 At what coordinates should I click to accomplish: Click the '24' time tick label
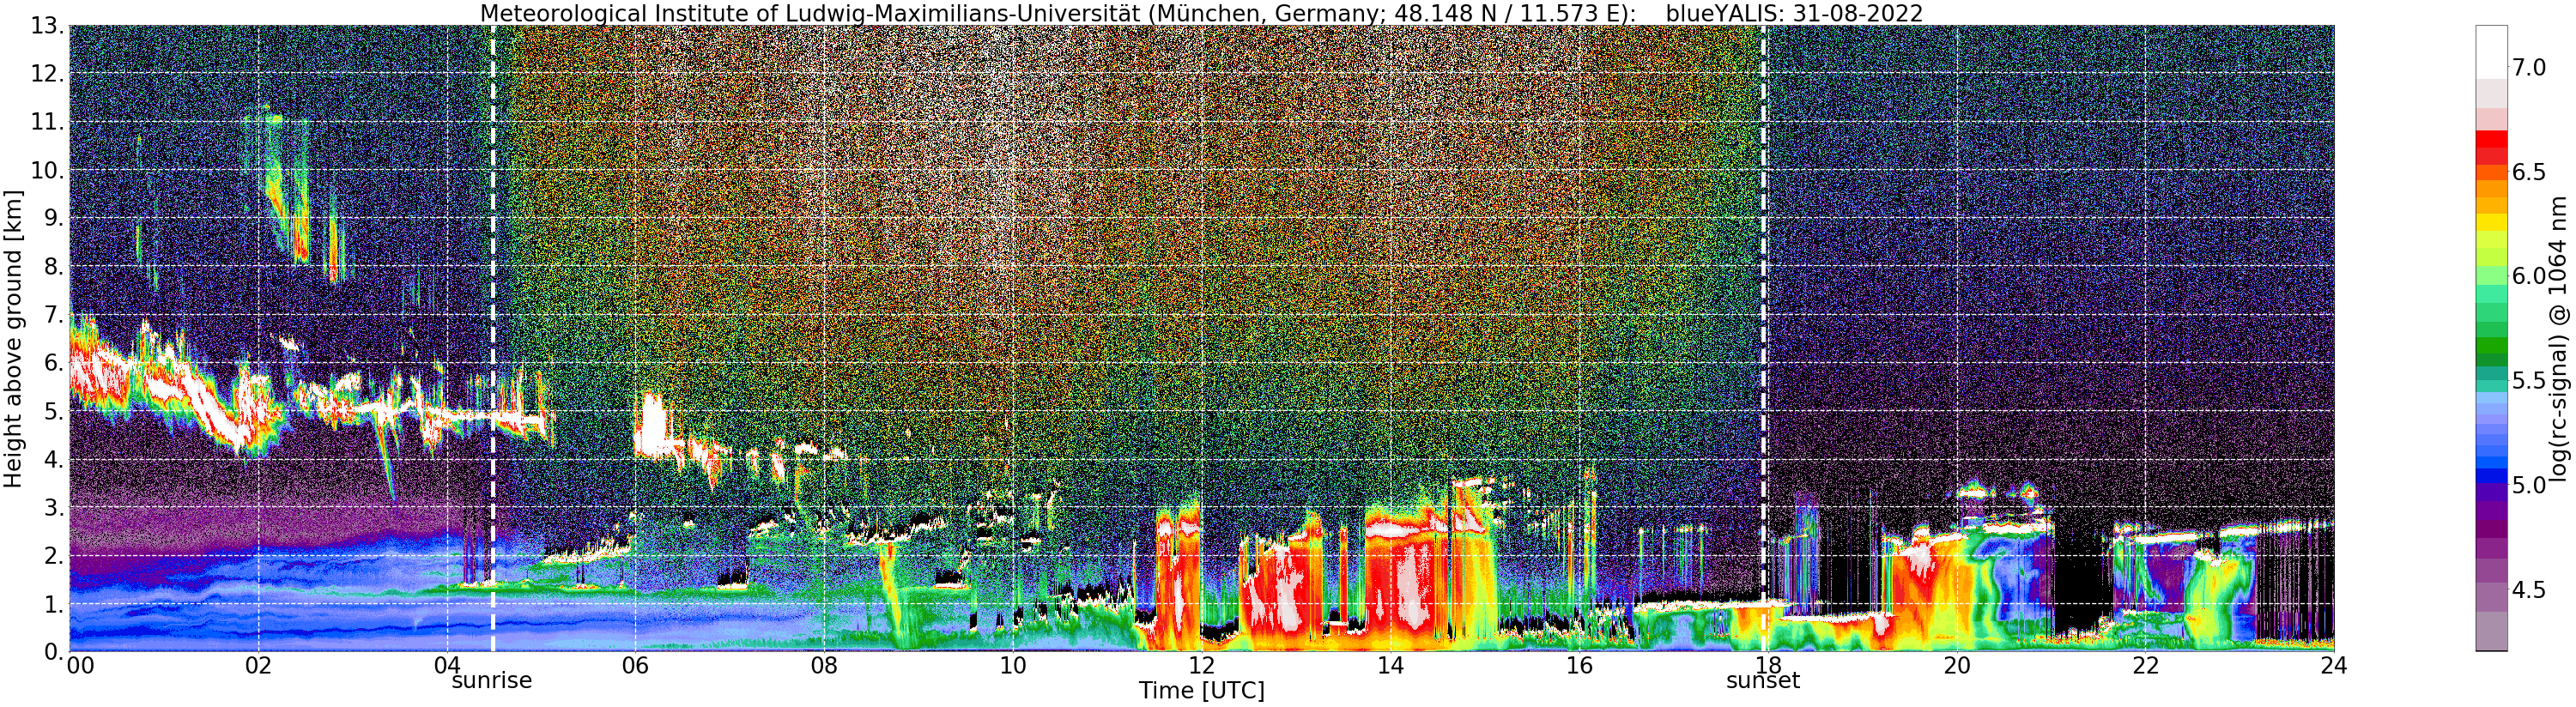click(x=2333, y=666)
